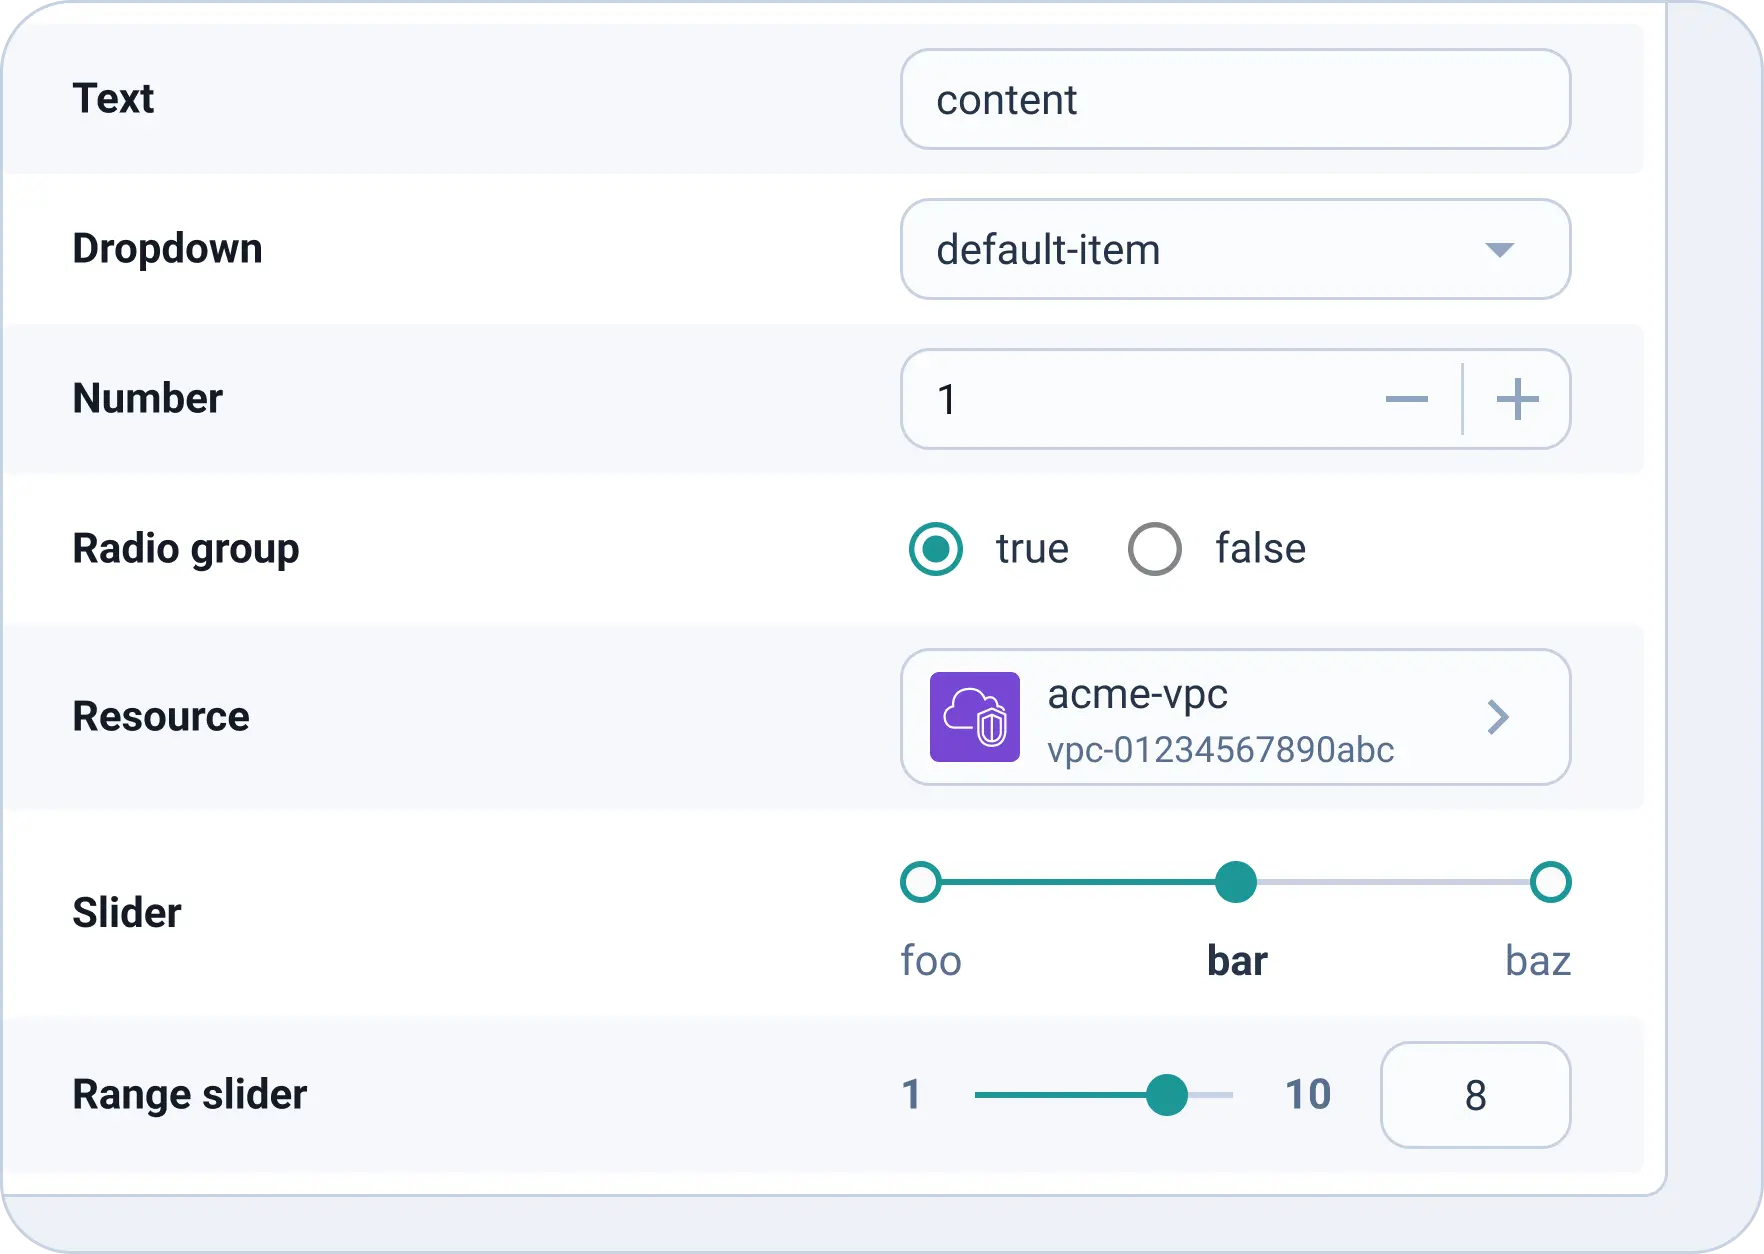Select the 'true' radio button
Viewport: 1764px width, 1254px height.
click(x=935, y=549)
